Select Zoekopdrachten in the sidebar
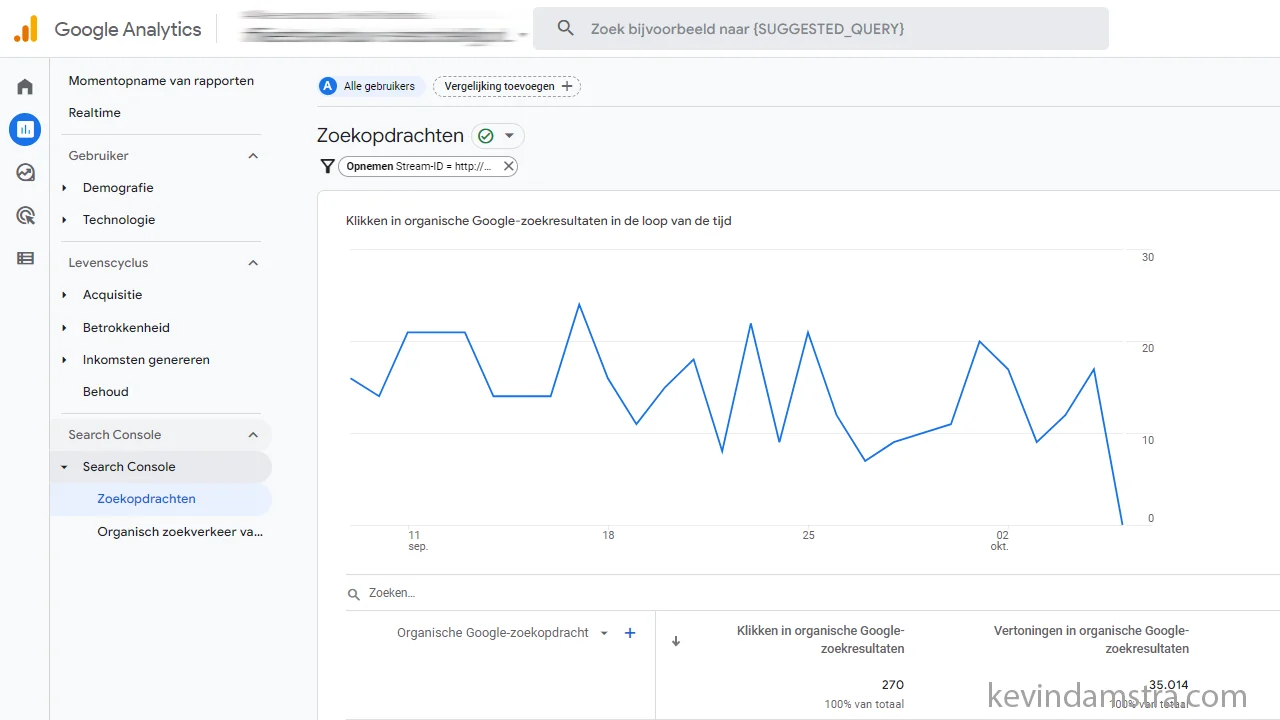This screenshot has height=720, width=1280. tap(146, 499)
